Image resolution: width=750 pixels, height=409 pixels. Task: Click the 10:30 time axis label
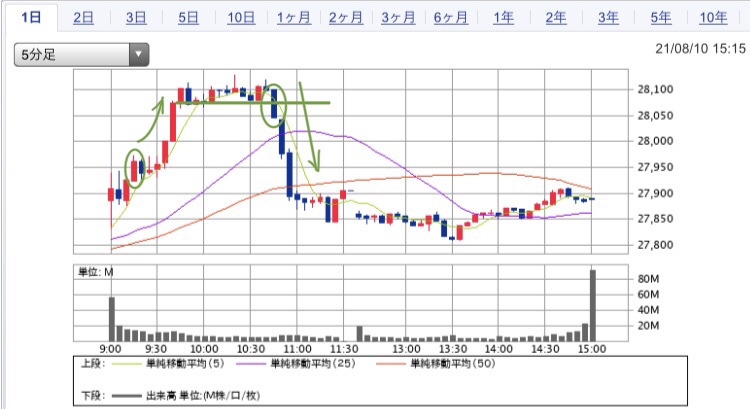(251, 349)
